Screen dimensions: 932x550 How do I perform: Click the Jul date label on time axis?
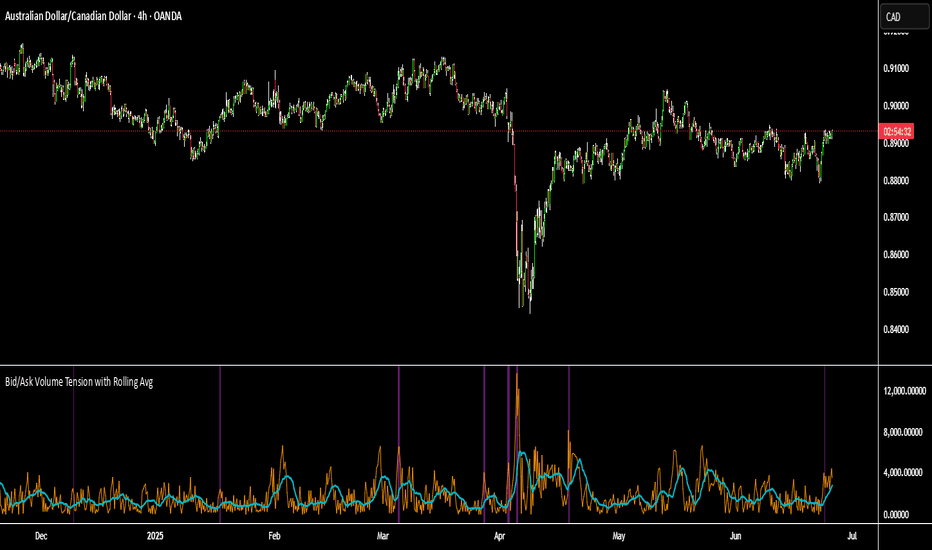pyautogui.click(x=852, y=536)
